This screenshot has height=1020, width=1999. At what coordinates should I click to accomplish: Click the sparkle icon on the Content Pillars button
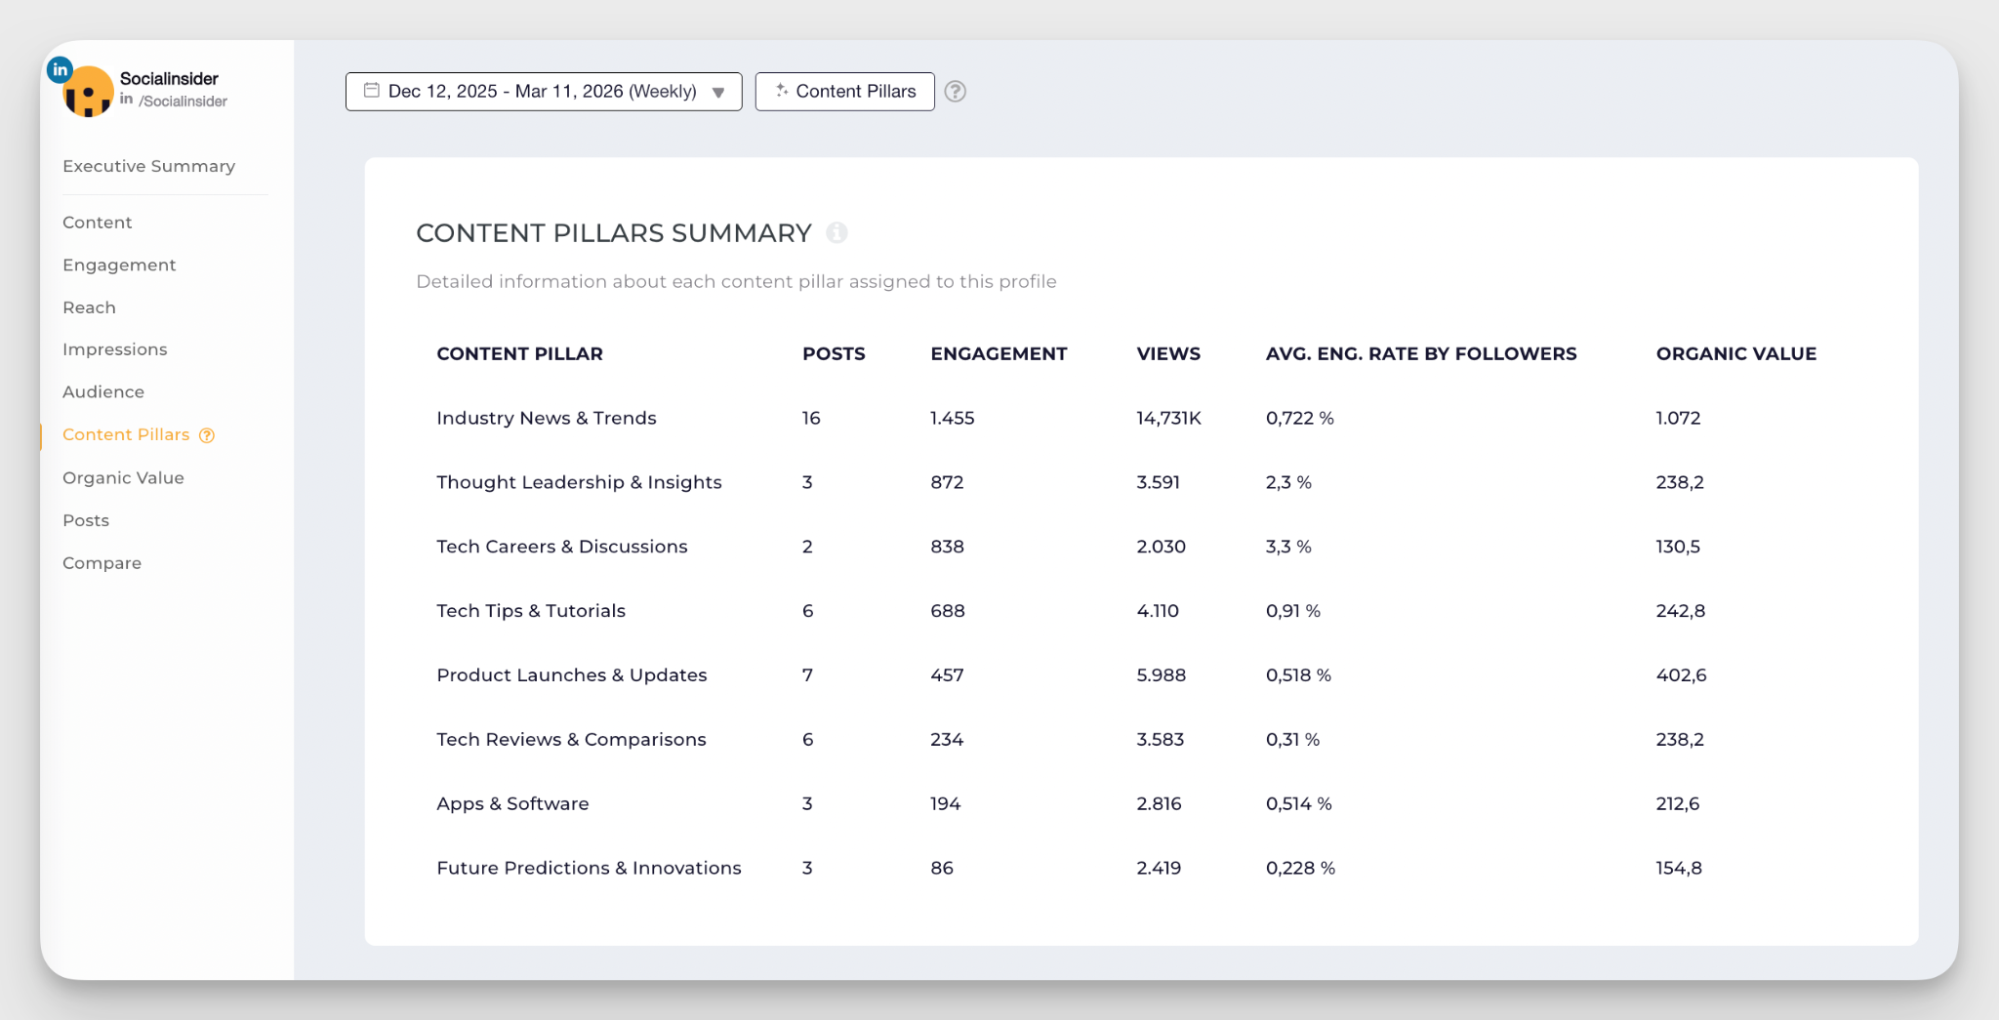click(x=782, y=90)
